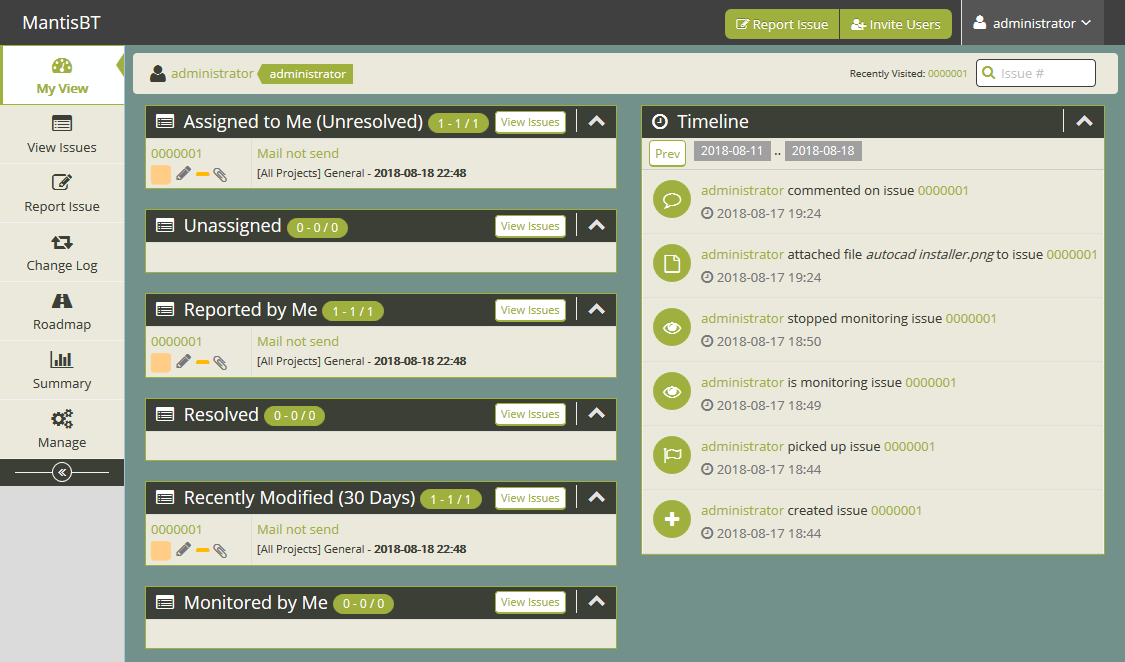Image resolution: width=1125 pixels, height=662 pixels.
Task: Collapse the Resolved panel
Action: (x=596, y=413)
